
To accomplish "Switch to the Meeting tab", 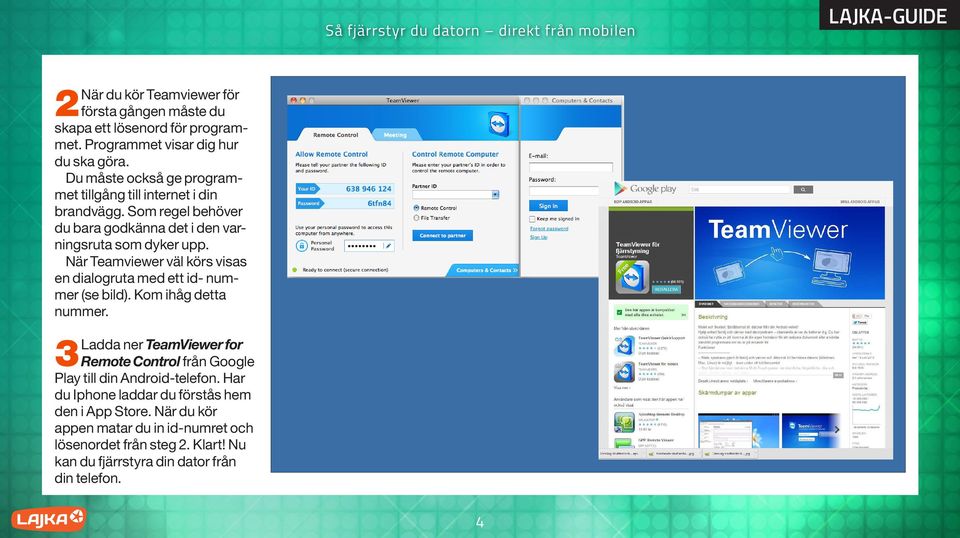I will [x=395, y=135].
